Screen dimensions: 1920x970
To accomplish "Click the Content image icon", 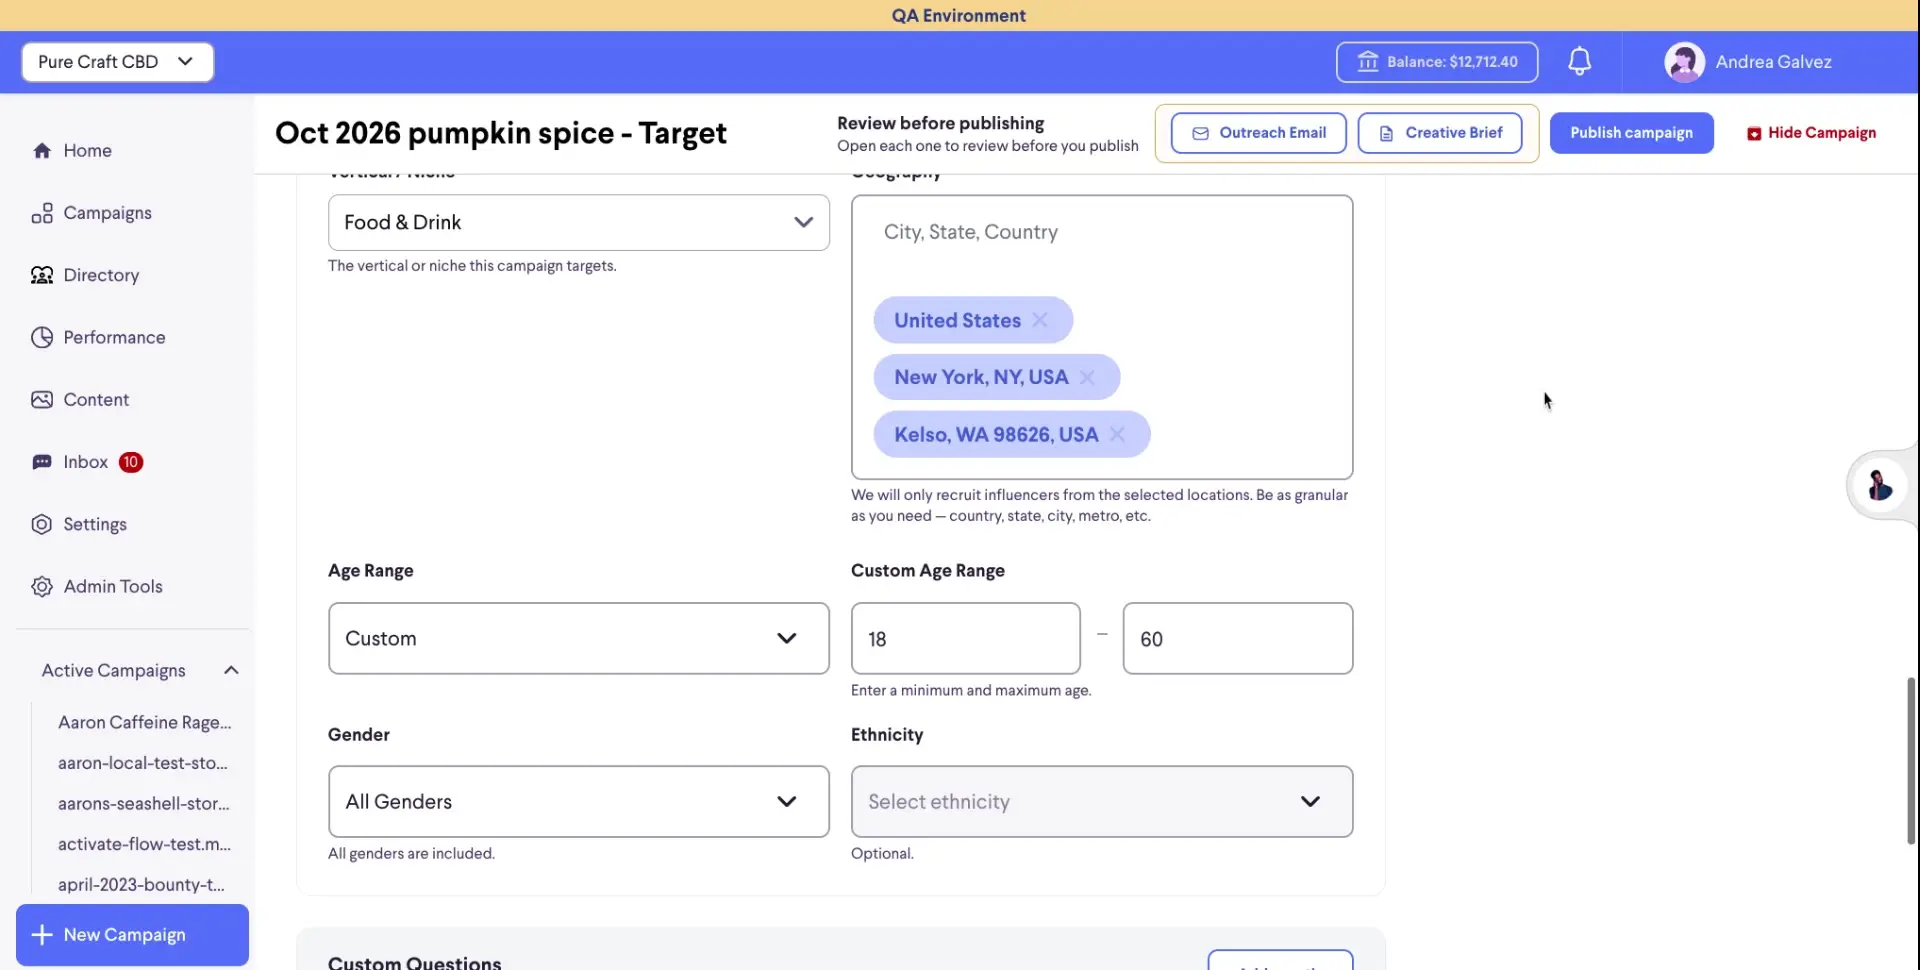I will coord(42,400).
